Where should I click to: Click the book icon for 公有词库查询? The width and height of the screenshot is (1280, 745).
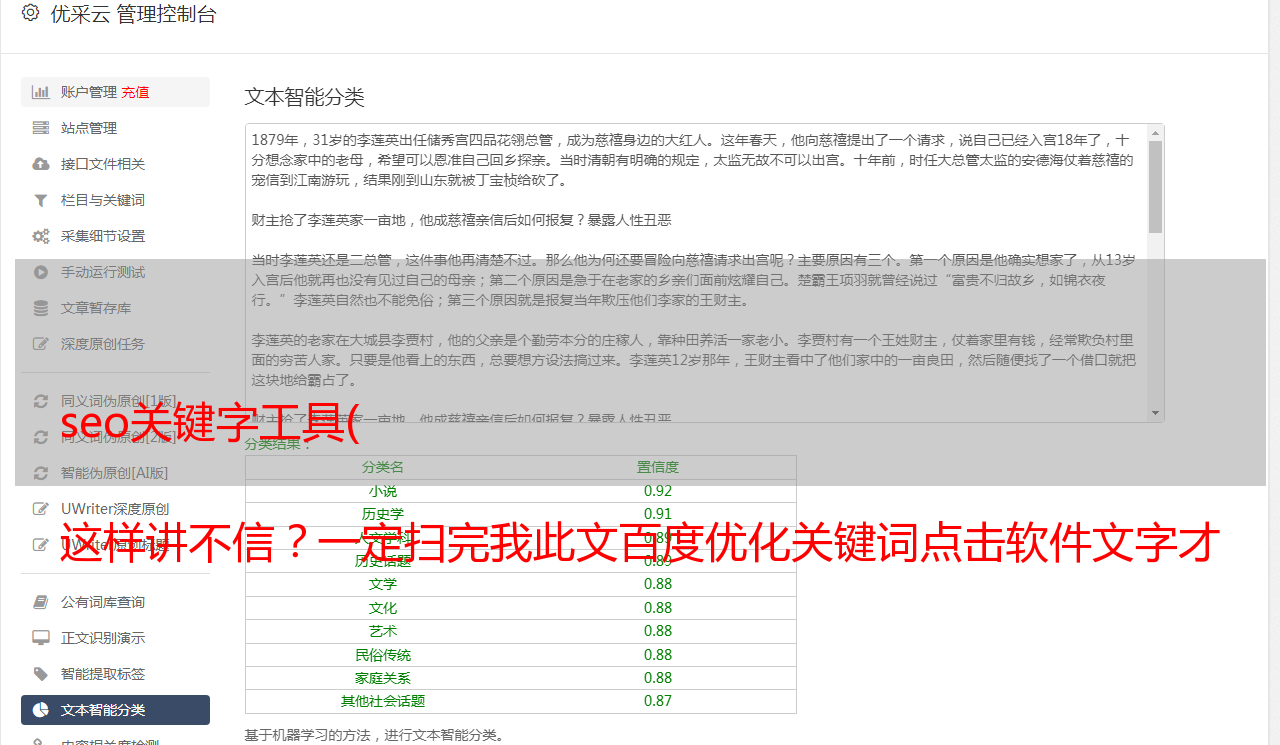point(41,602)
